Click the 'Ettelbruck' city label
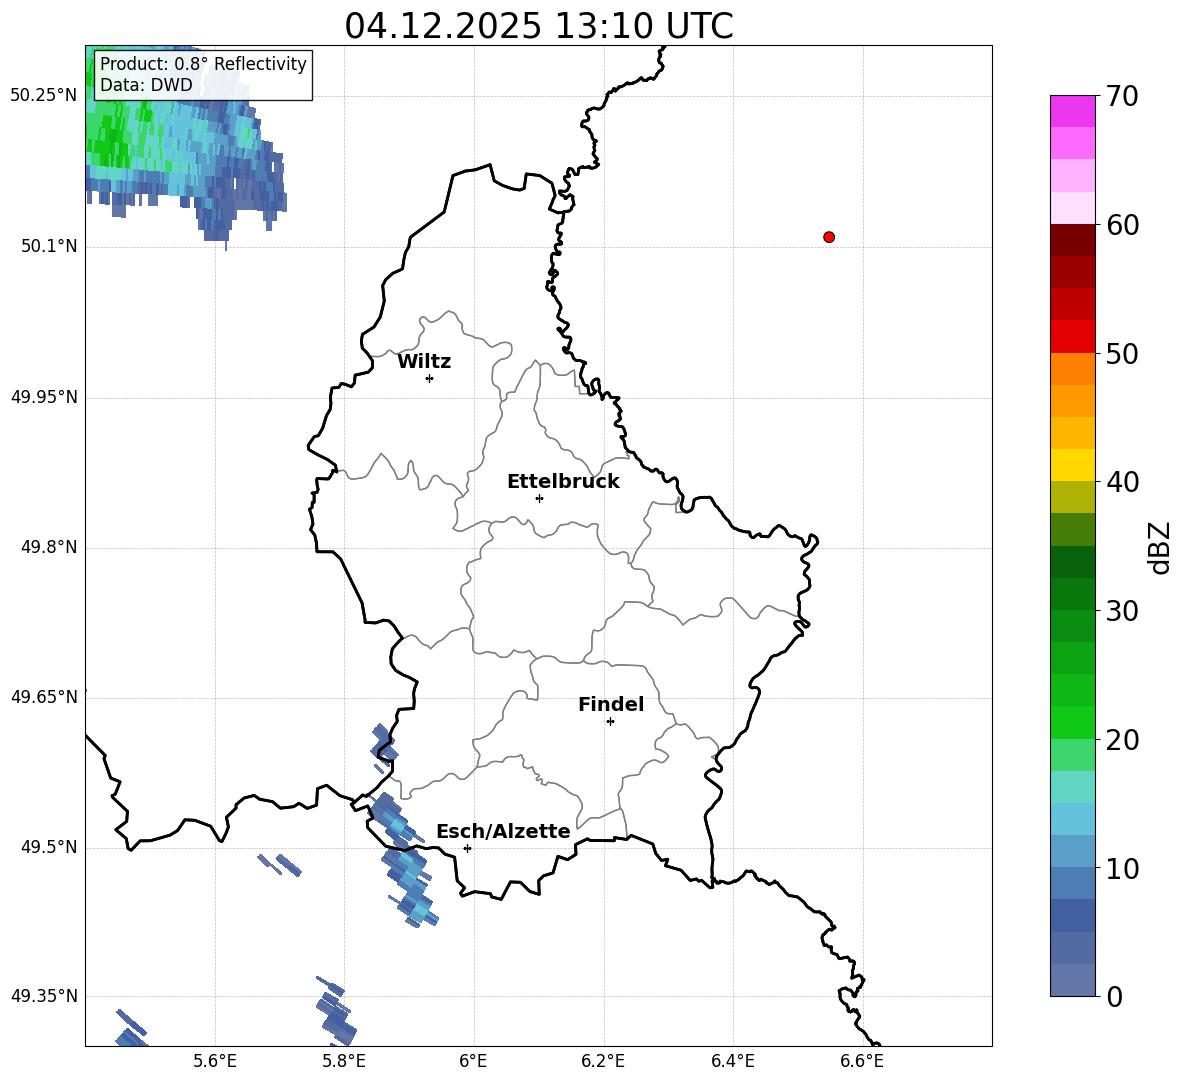 tap(563, 482)
